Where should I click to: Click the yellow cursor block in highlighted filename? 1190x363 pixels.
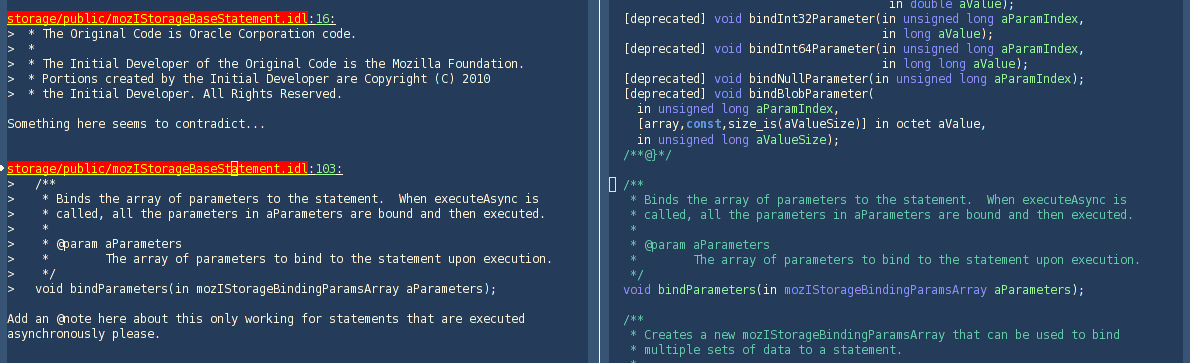[x=235, y=169]
